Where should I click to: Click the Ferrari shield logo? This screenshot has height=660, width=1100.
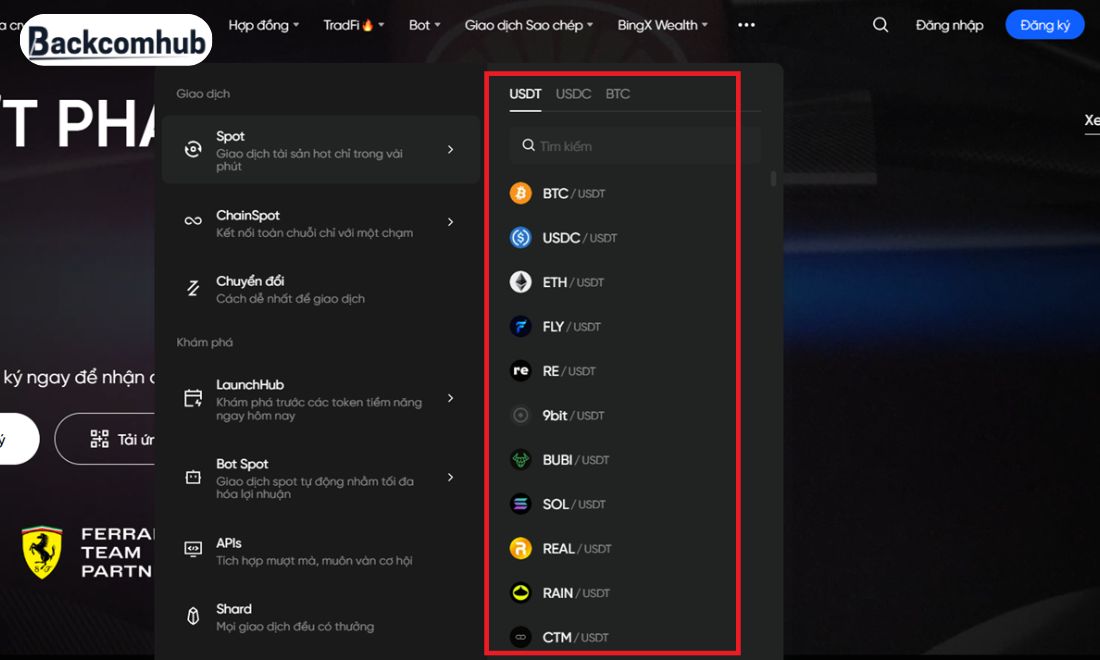(42, 552)
